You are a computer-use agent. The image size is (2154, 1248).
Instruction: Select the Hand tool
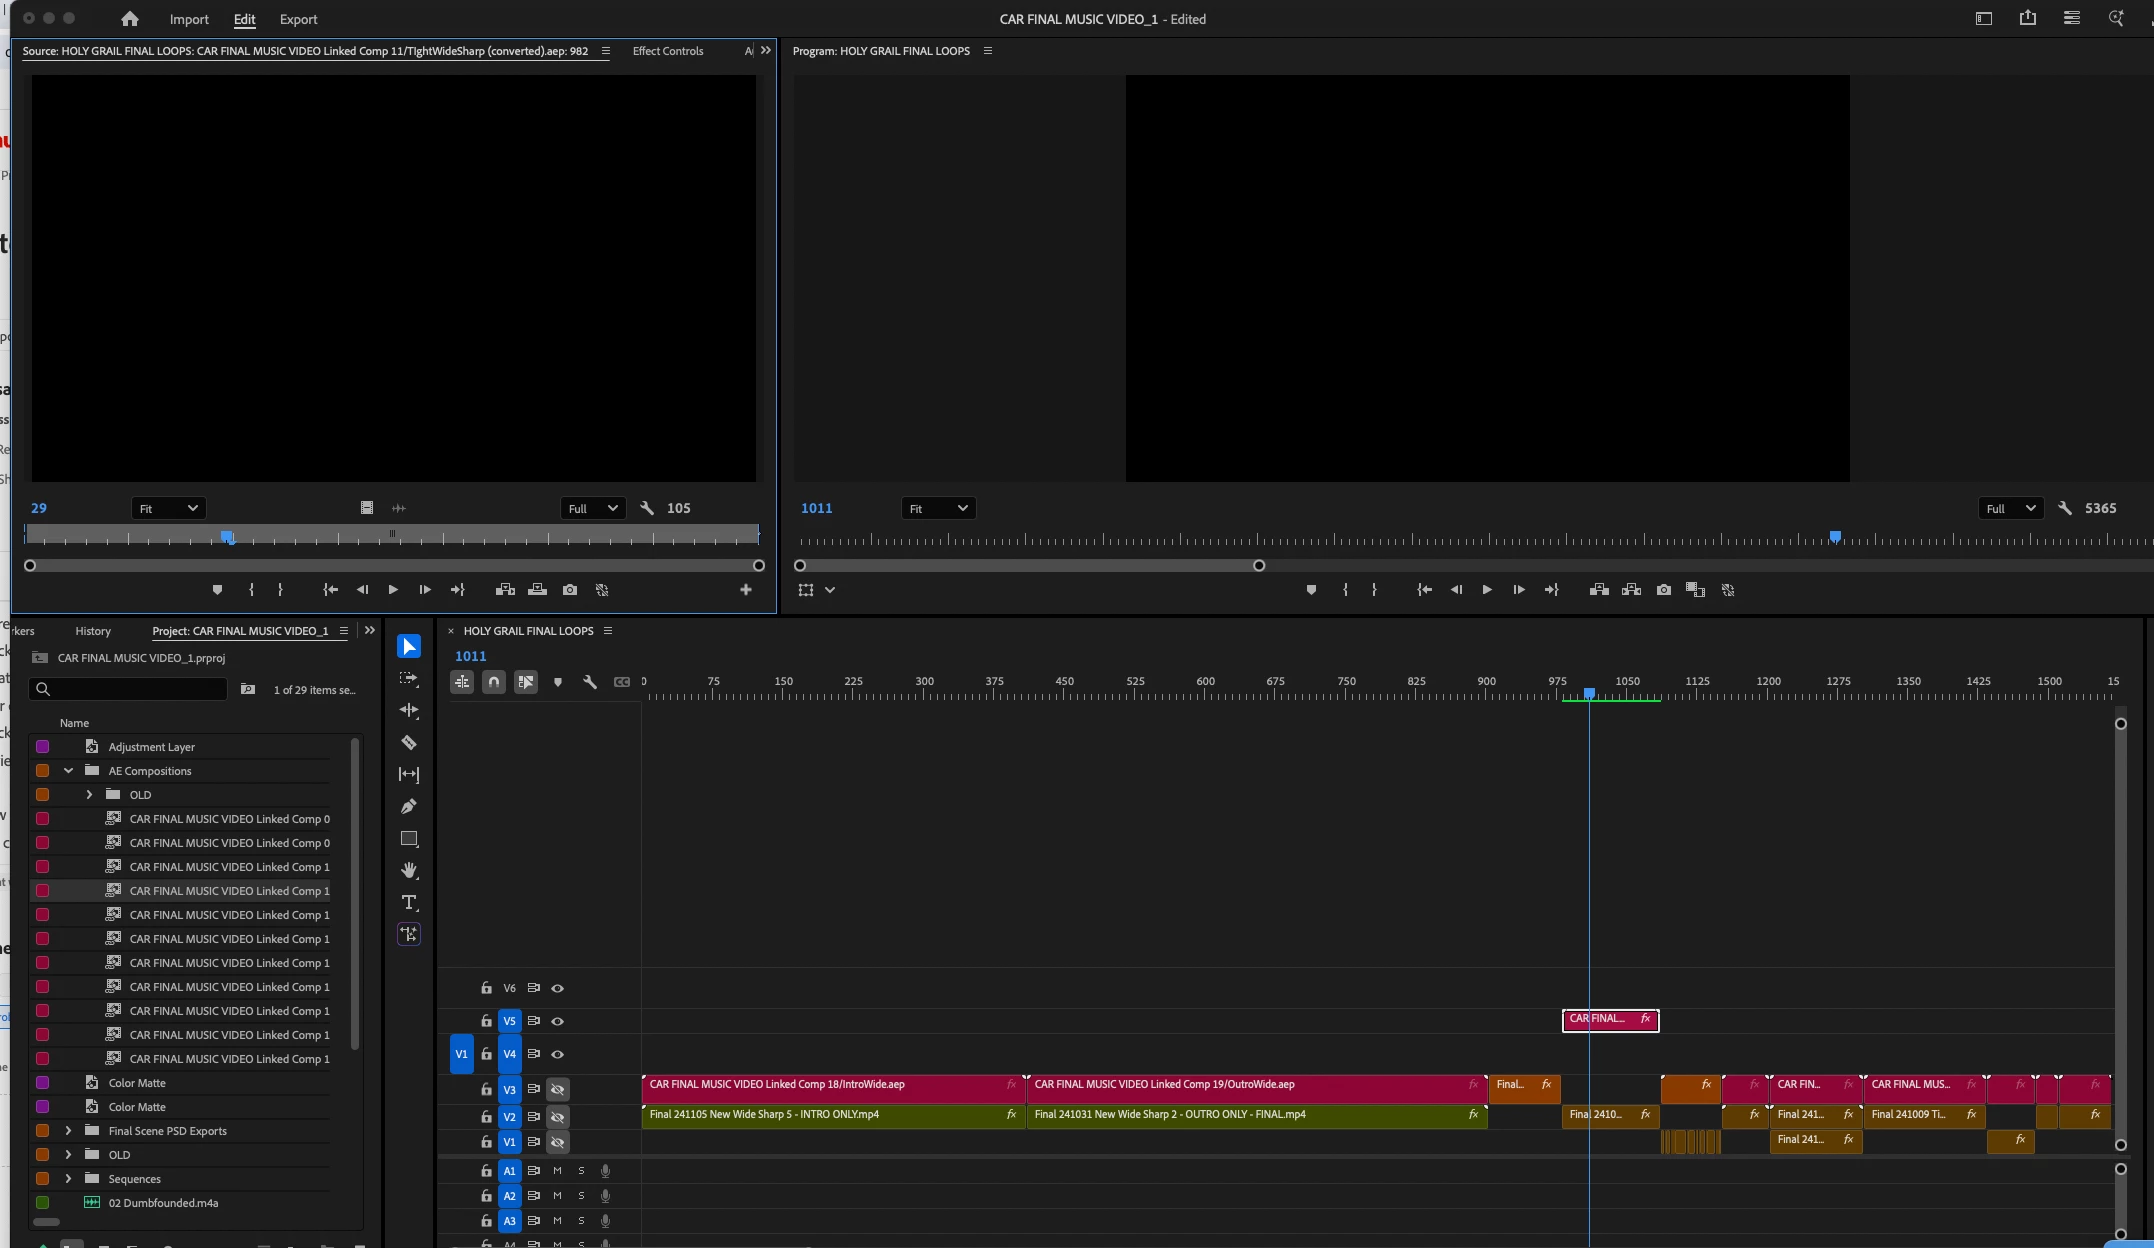point(409,870)
